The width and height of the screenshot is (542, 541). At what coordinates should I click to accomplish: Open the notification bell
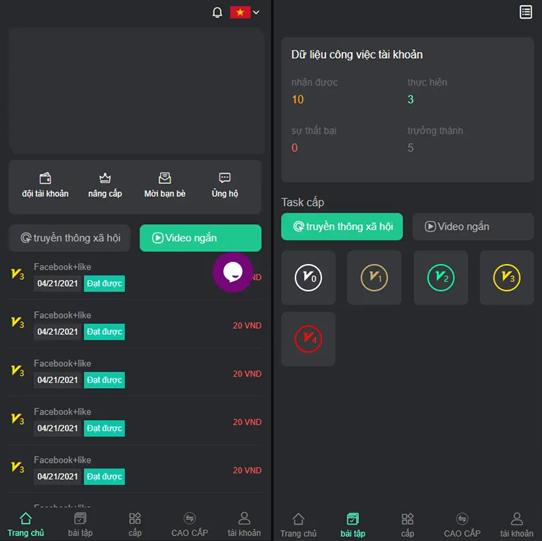click(x=217, y=13)
